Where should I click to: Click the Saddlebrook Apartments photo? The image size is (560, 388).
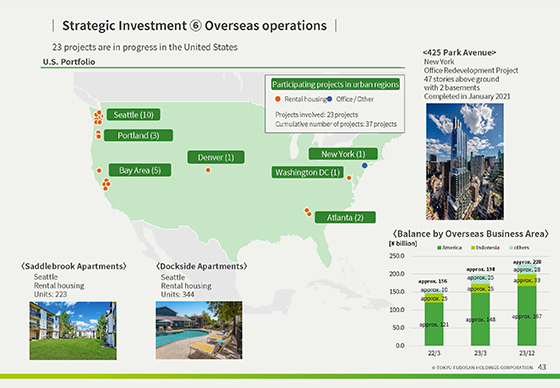click(73, 330)
